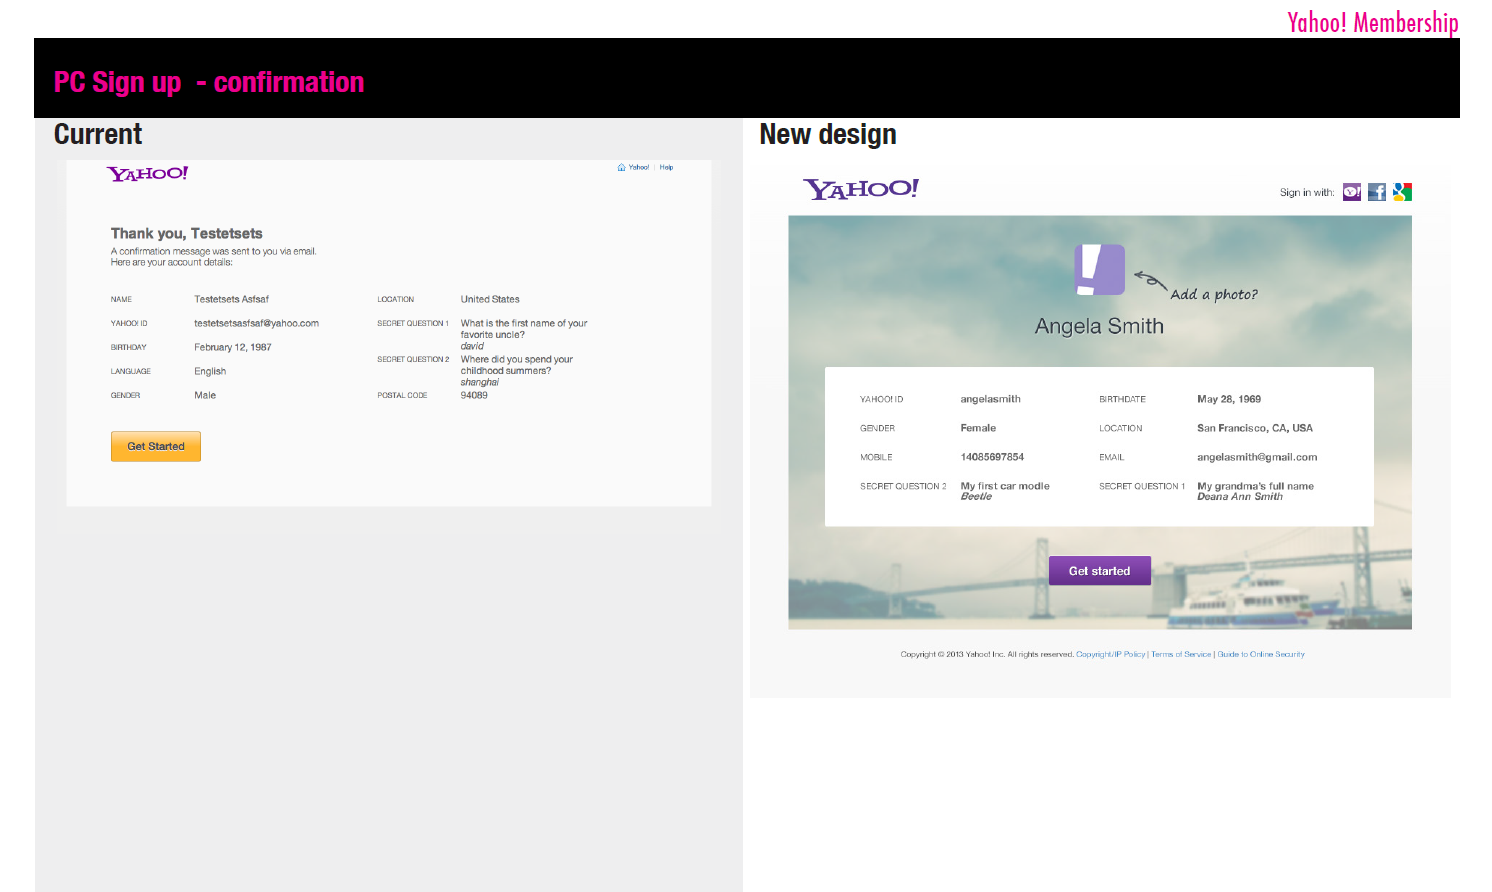Image resolution: width=1492 pixels, height=892 pixels.
Task: Click the purple exclamation avatar placeholder
Action: tap(1099, 270)
